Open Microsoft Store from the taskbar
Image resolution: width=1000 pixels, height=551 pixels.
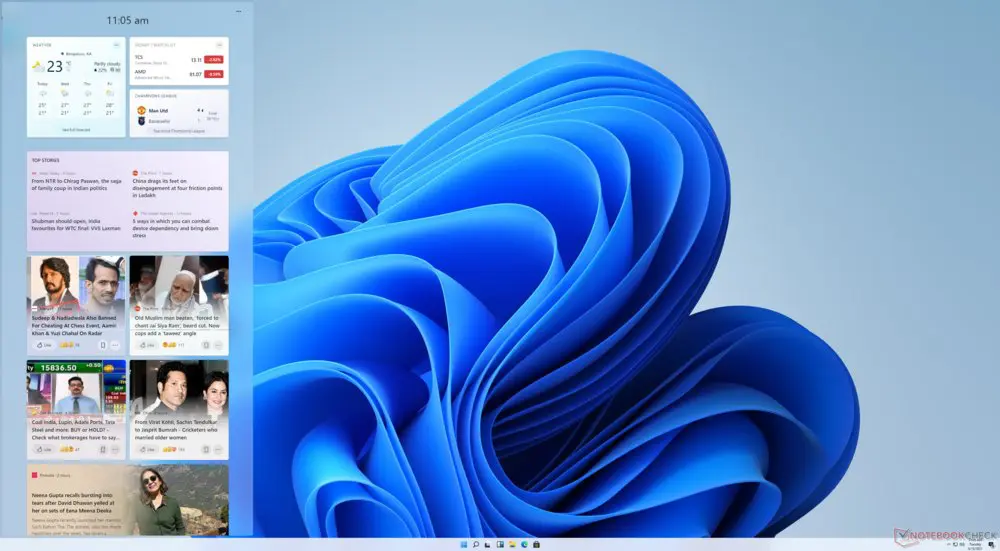pyautogui.click(x=537, y=544)
